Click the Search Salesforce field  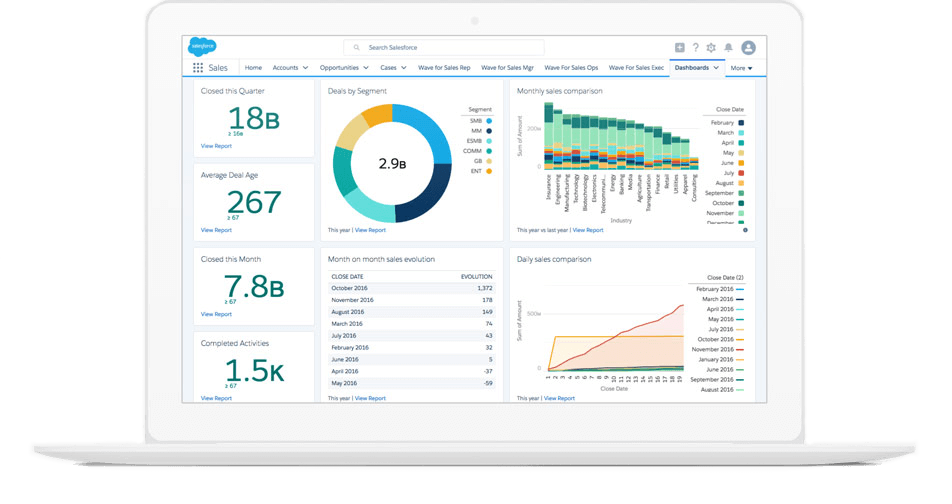[x=444, y=47]
